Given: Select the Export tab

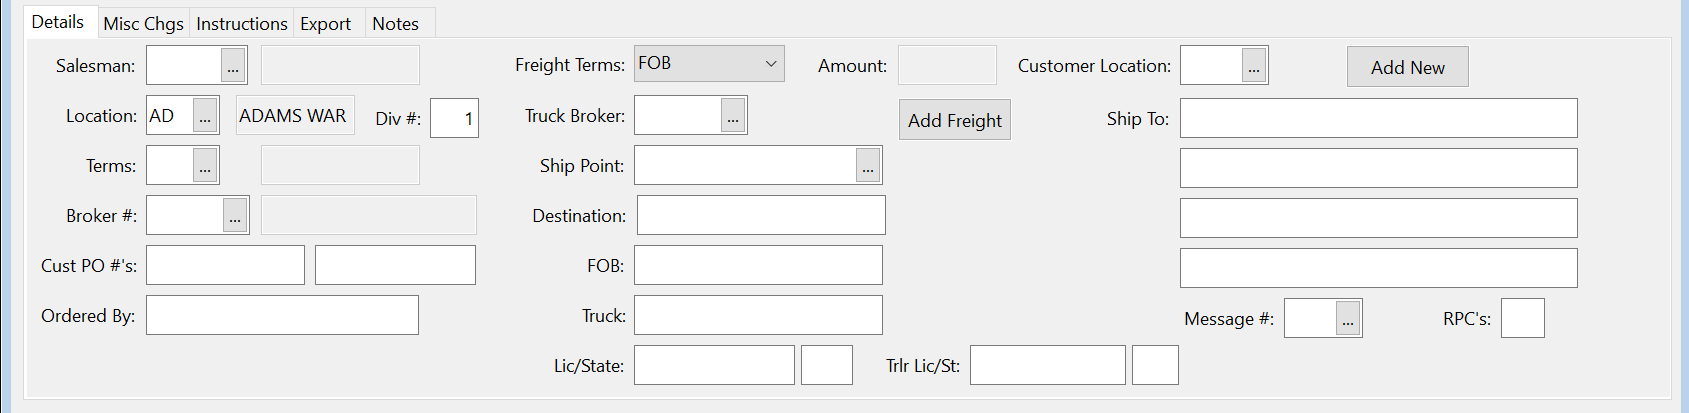Looking at the screenshot, I should click(326, 24).
